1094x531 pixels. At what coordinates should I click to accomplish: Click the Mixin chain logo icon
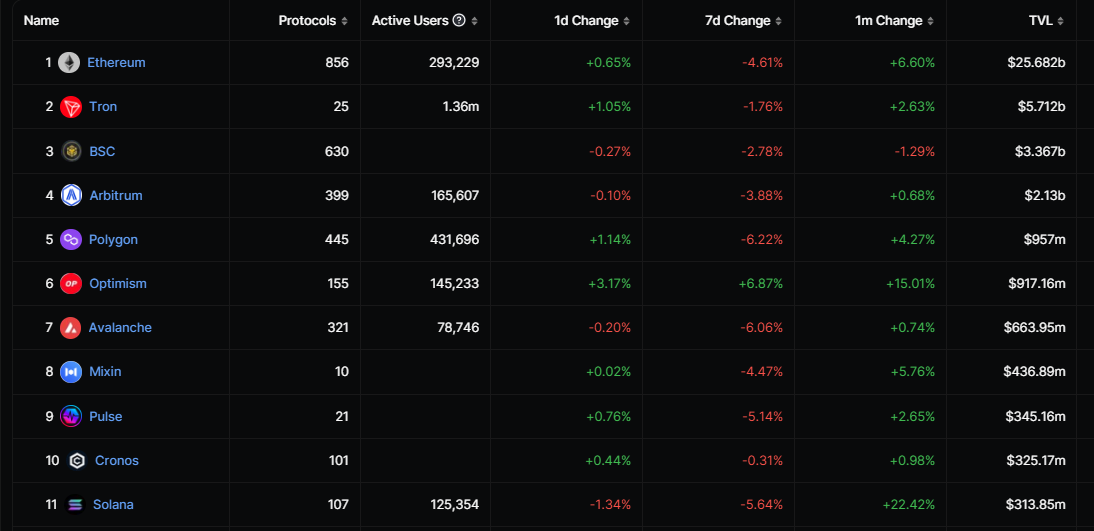[x=70, y=371]
